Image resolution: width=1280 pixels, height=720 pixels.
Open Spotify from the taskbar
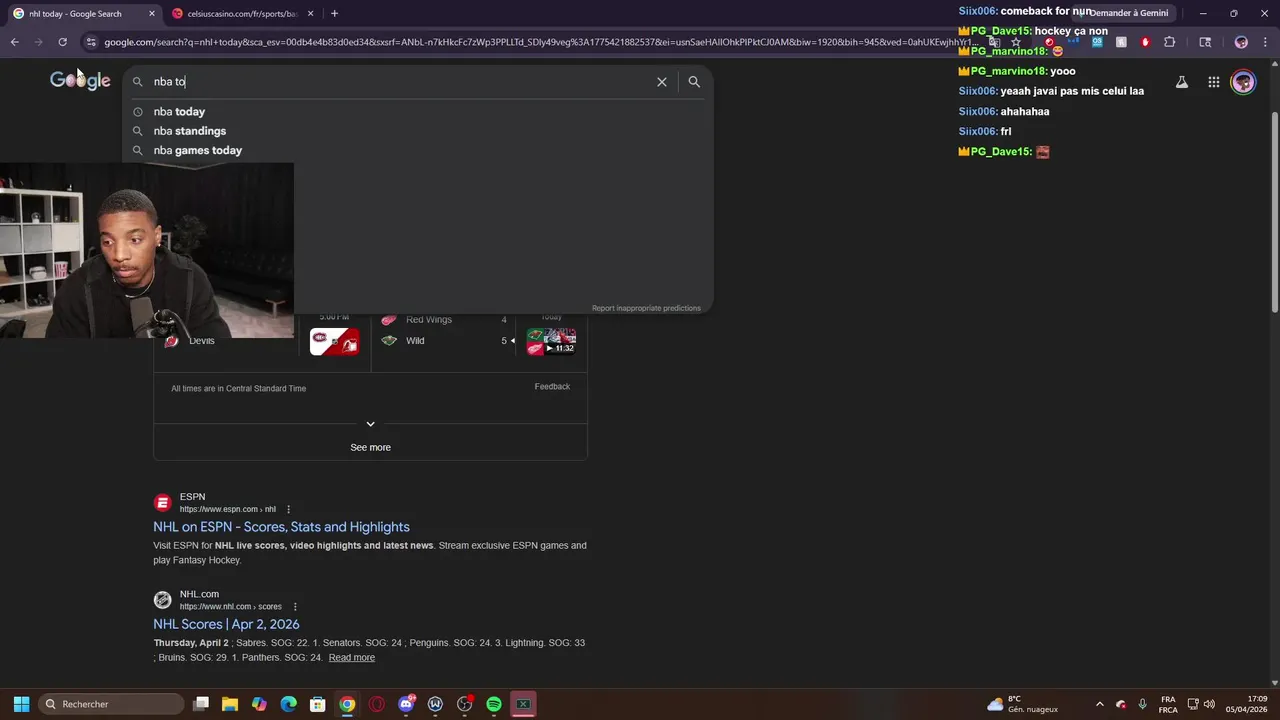pyautogui.click(x=494, y=704)
